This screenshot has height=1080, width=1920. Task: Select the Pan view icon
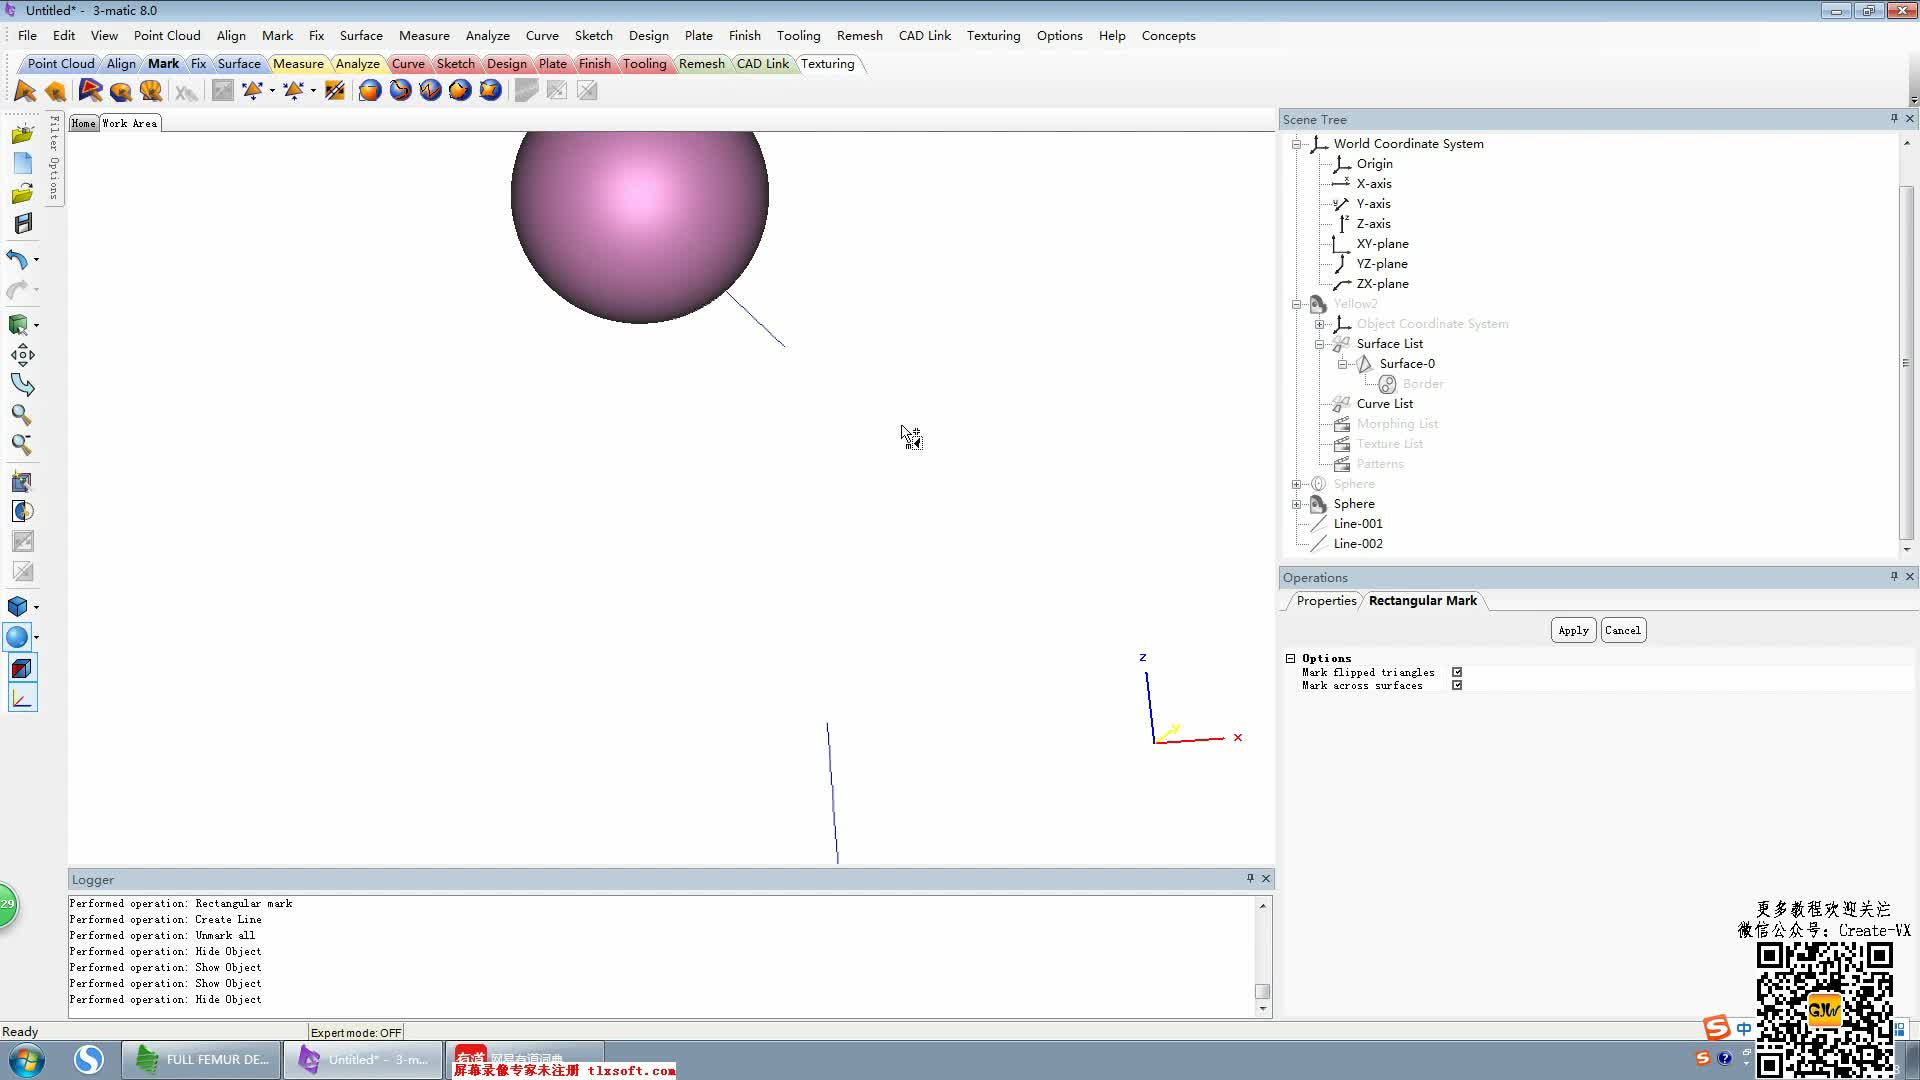(x=22, y=355)
